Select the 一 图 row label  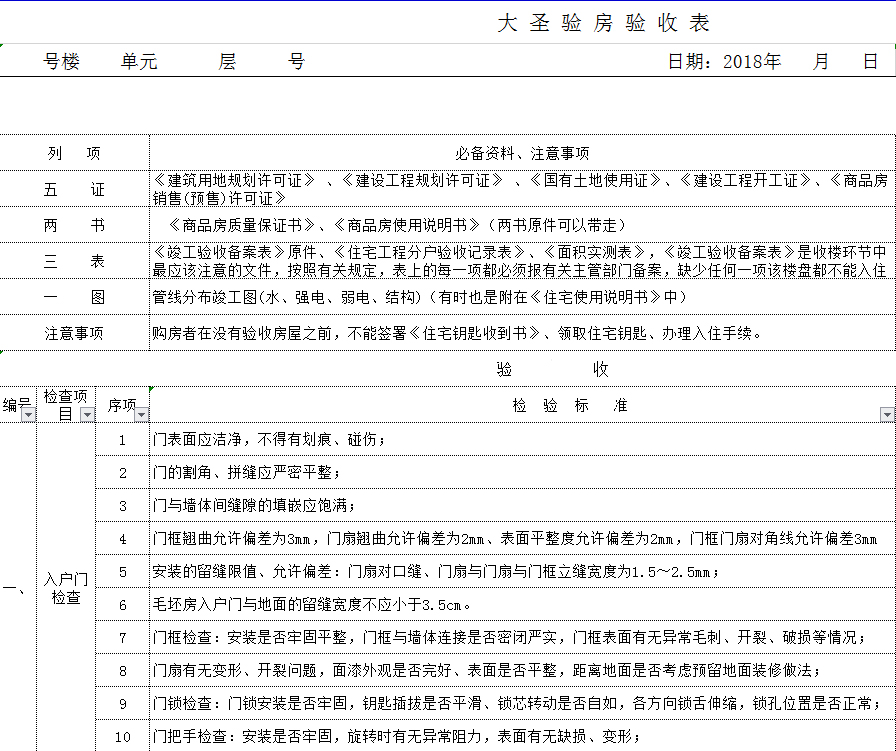pos(74,297)
